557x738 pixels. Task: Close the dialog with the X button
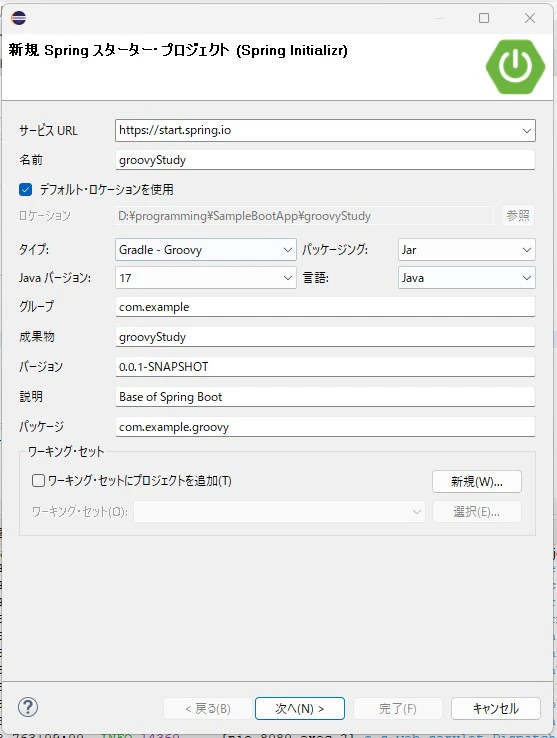pos(530,18)
